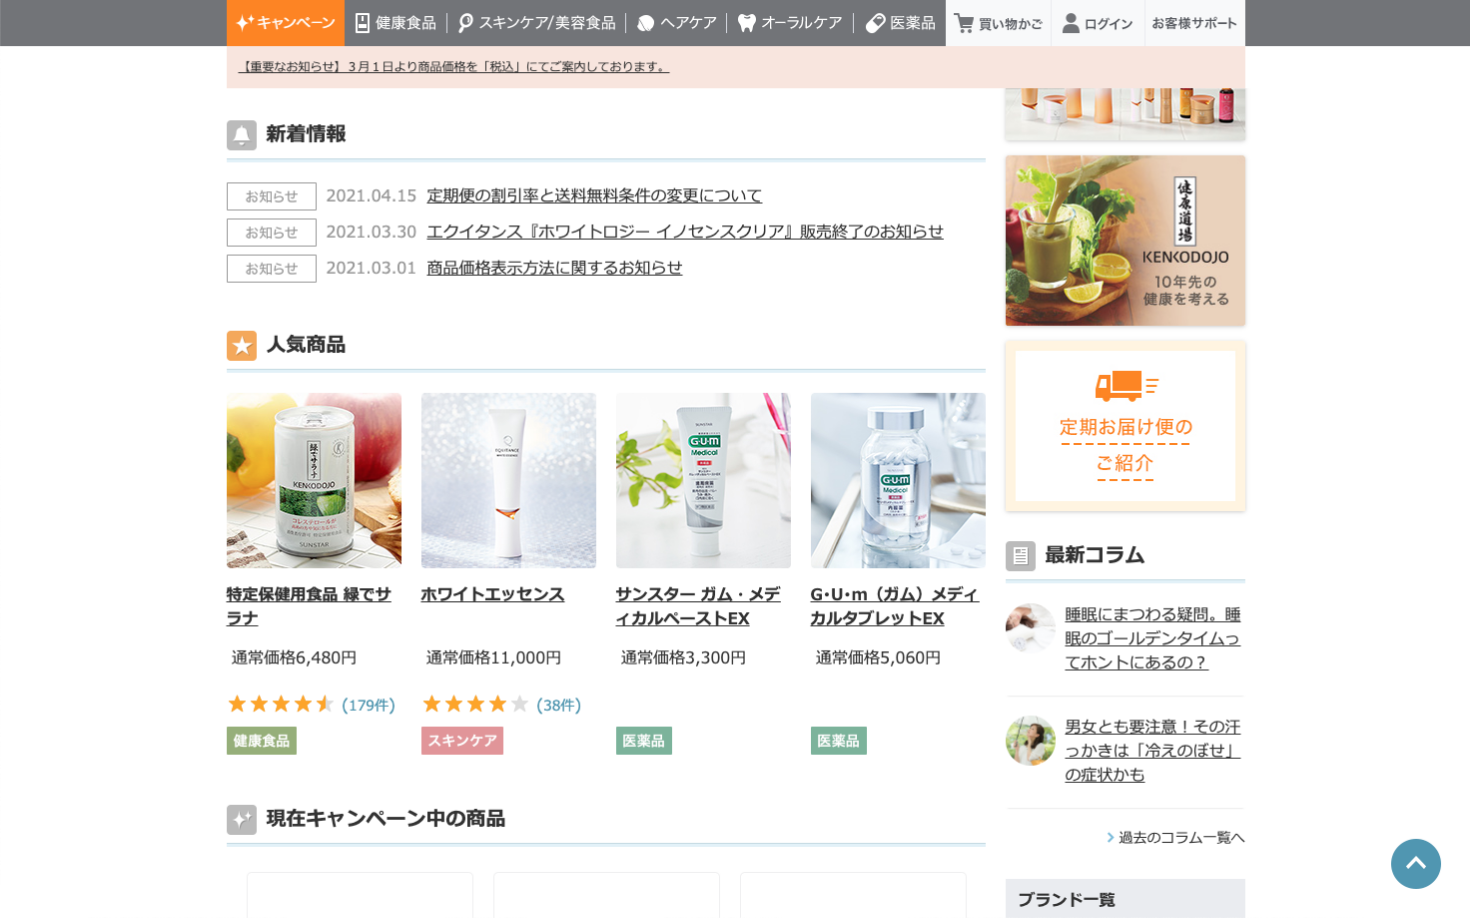This screenshot has height=918, width=1470.
Task: Click the star rating for ホワイトエッセンス
Action: tap(475, 704)
